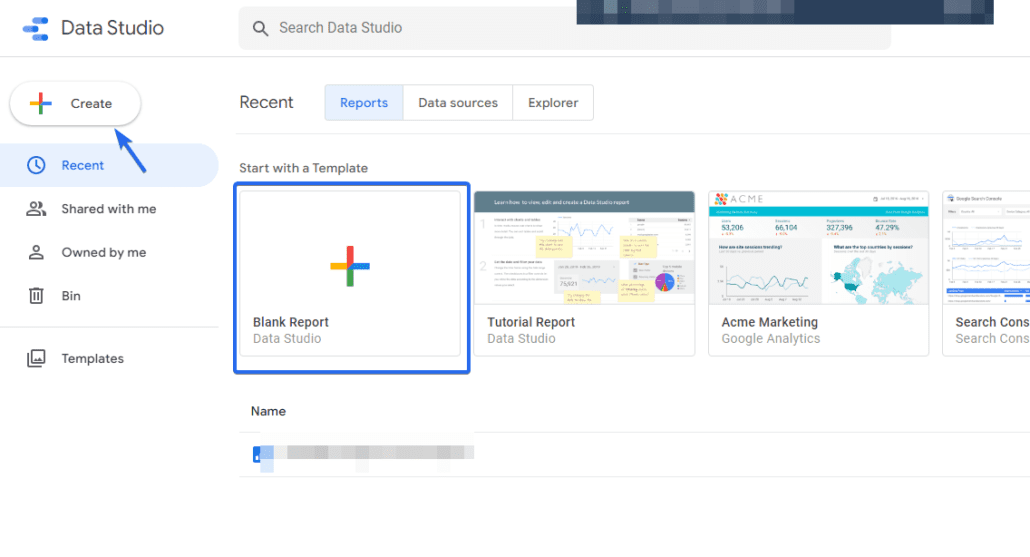Click the Create button
The width and height of the screenshot is (1030, 557).
(x=75, y=103)
